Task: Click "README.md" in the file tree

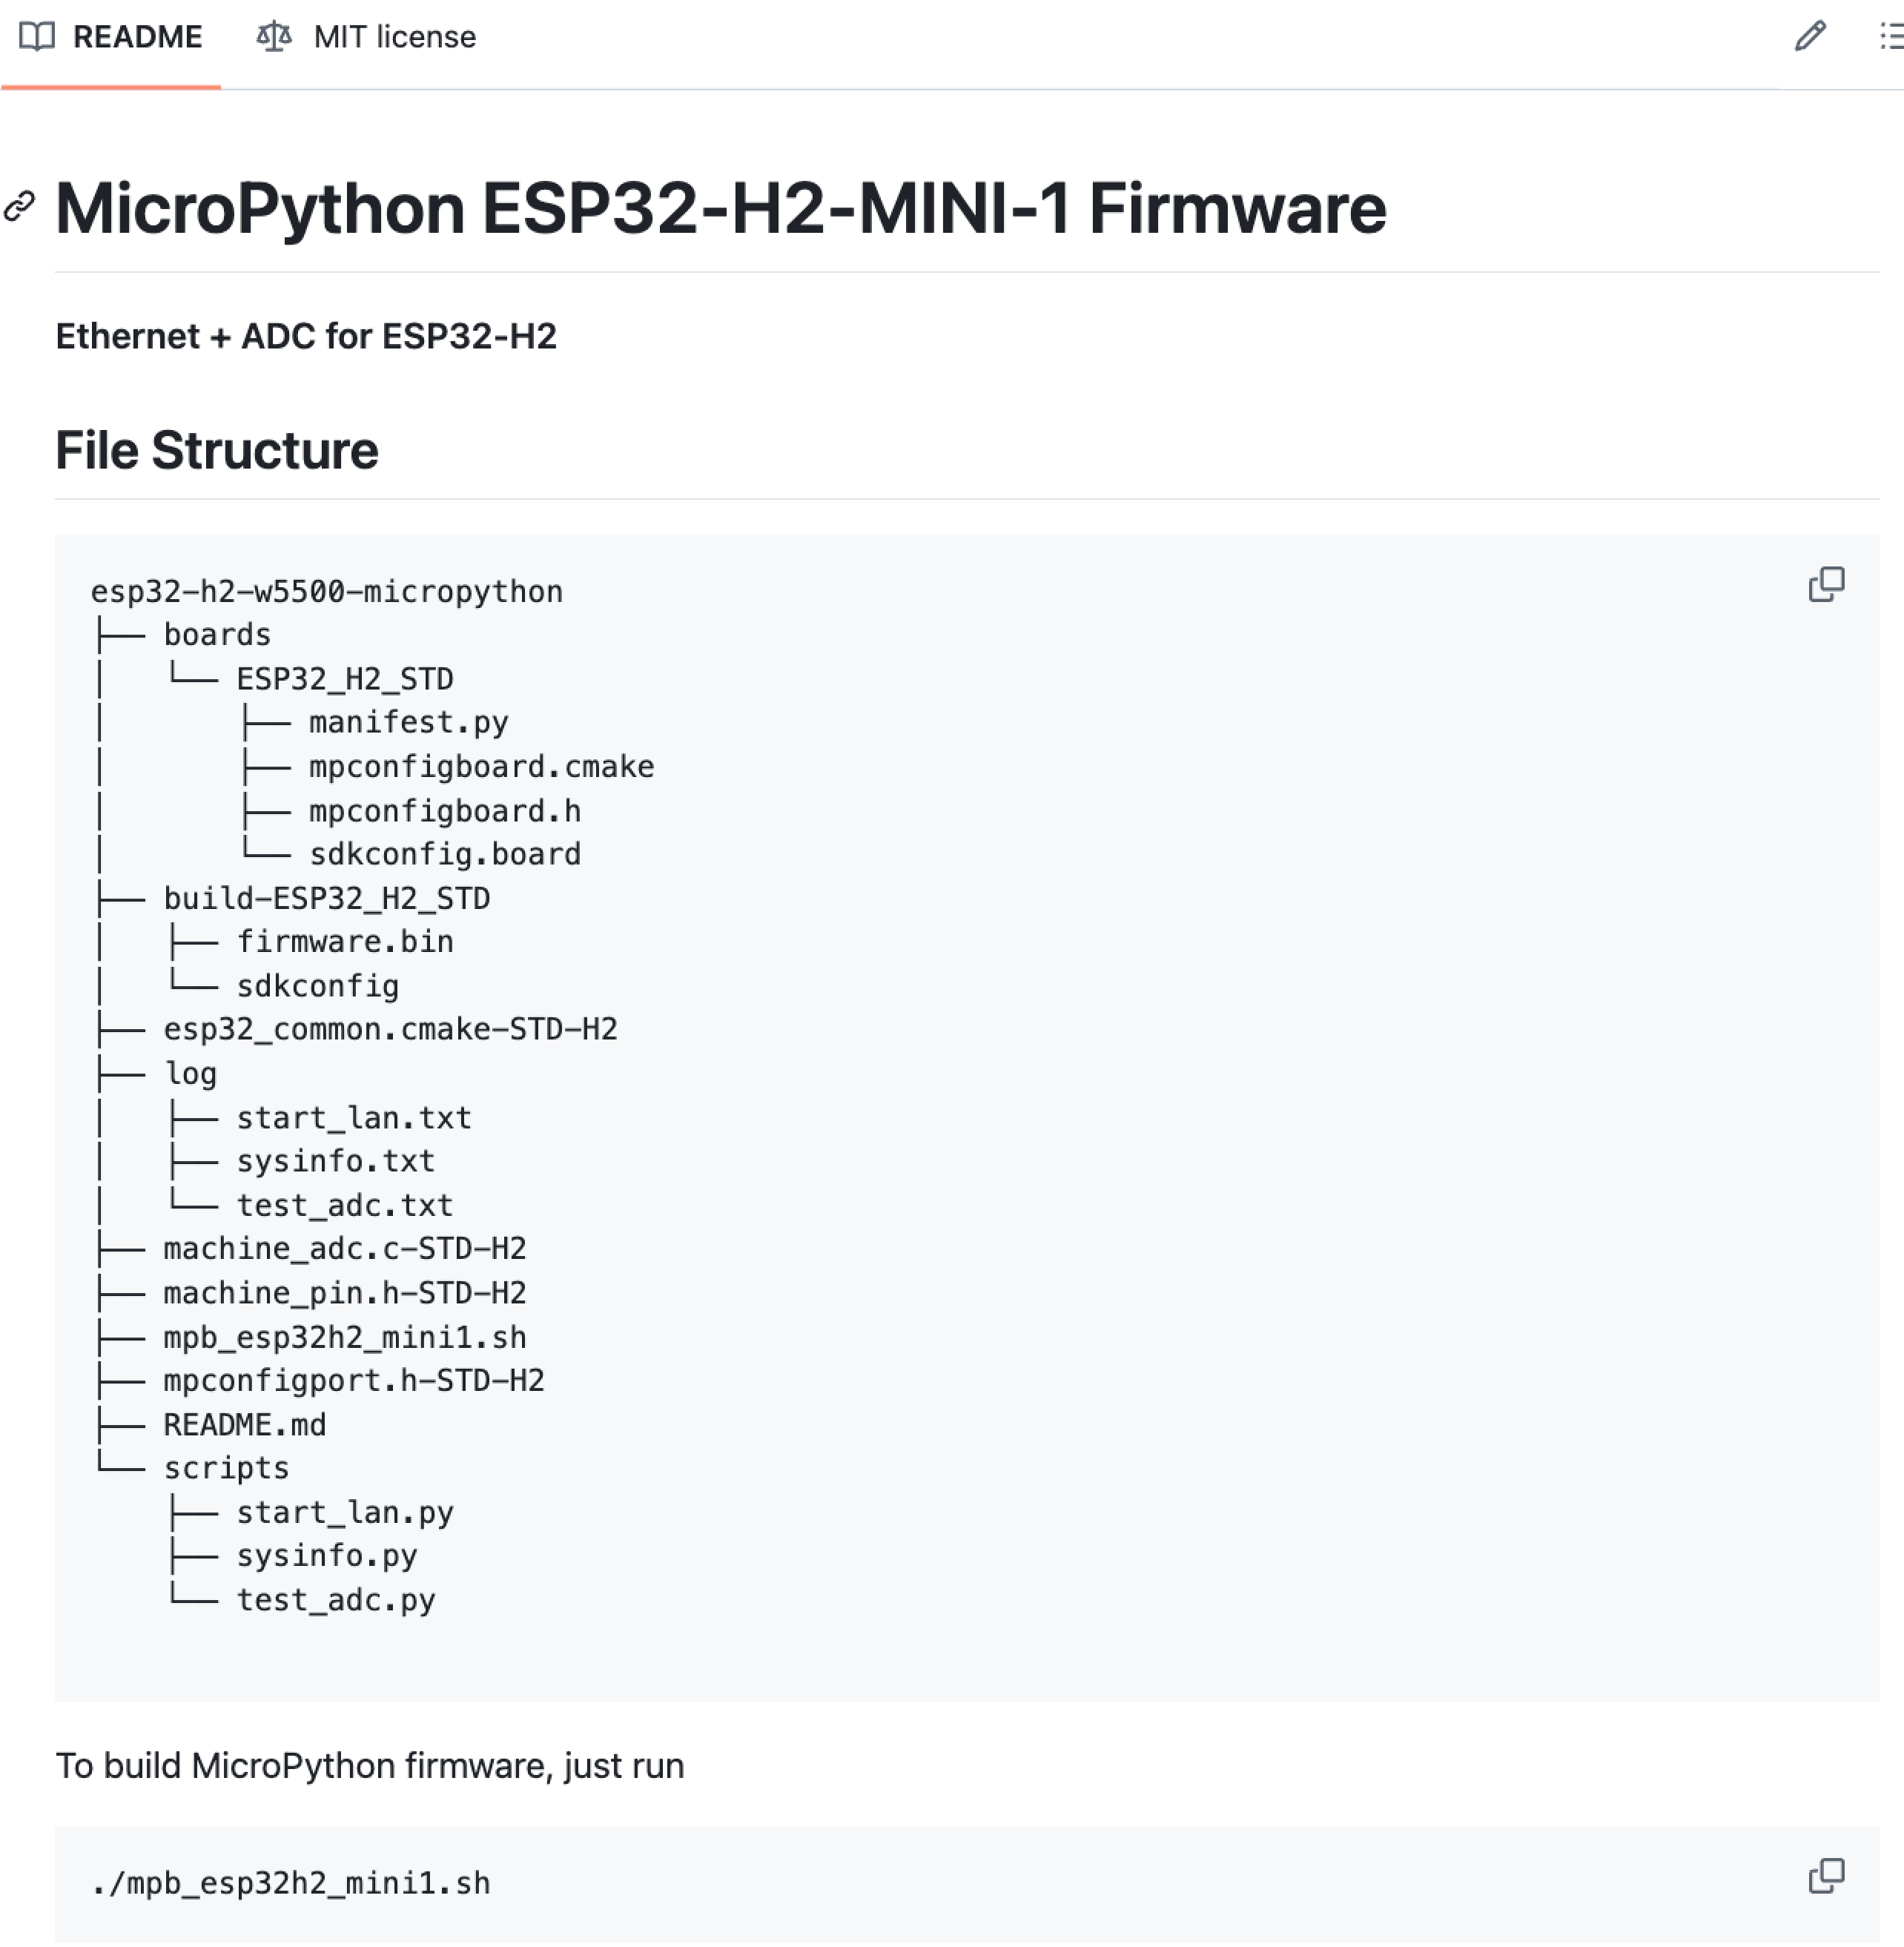Action: point(245,1425)
